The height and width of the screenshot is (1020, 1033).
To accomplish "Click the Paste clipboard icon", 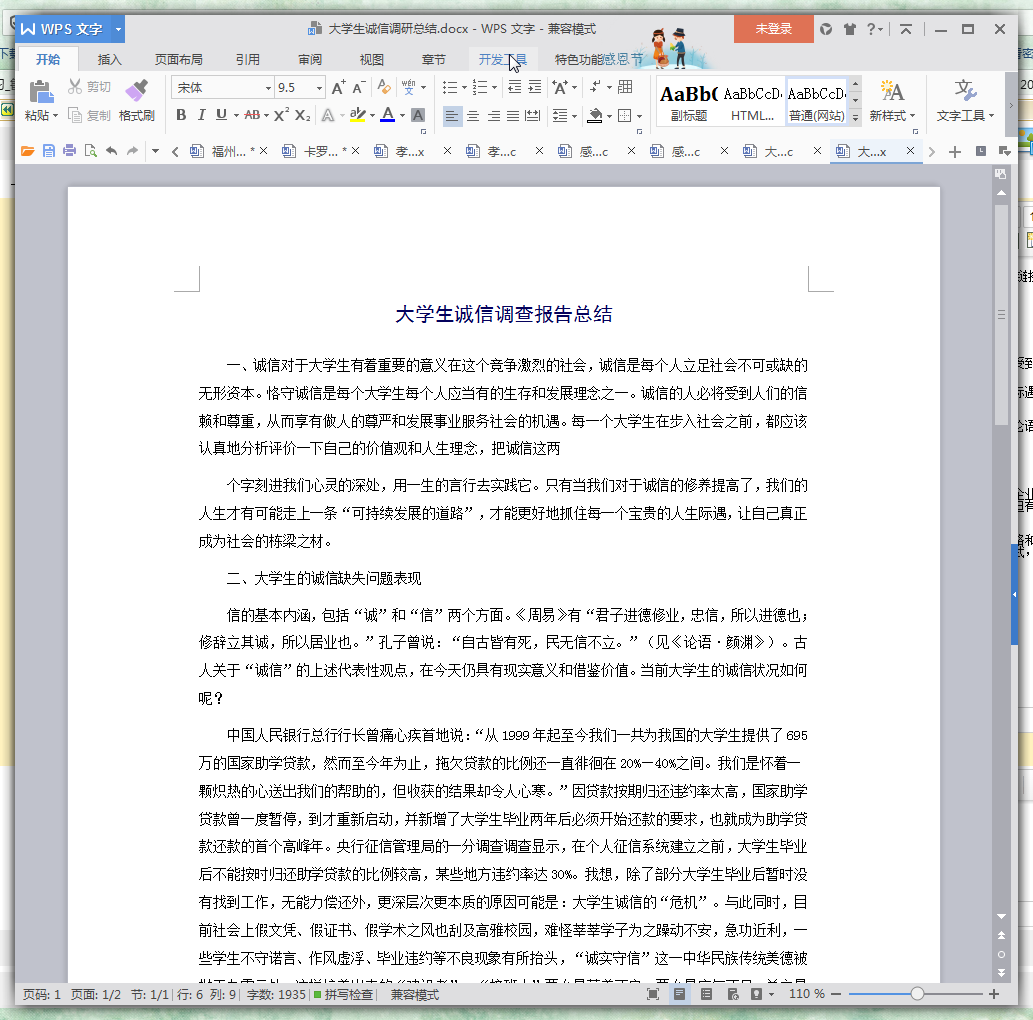I will click(41, 91).
